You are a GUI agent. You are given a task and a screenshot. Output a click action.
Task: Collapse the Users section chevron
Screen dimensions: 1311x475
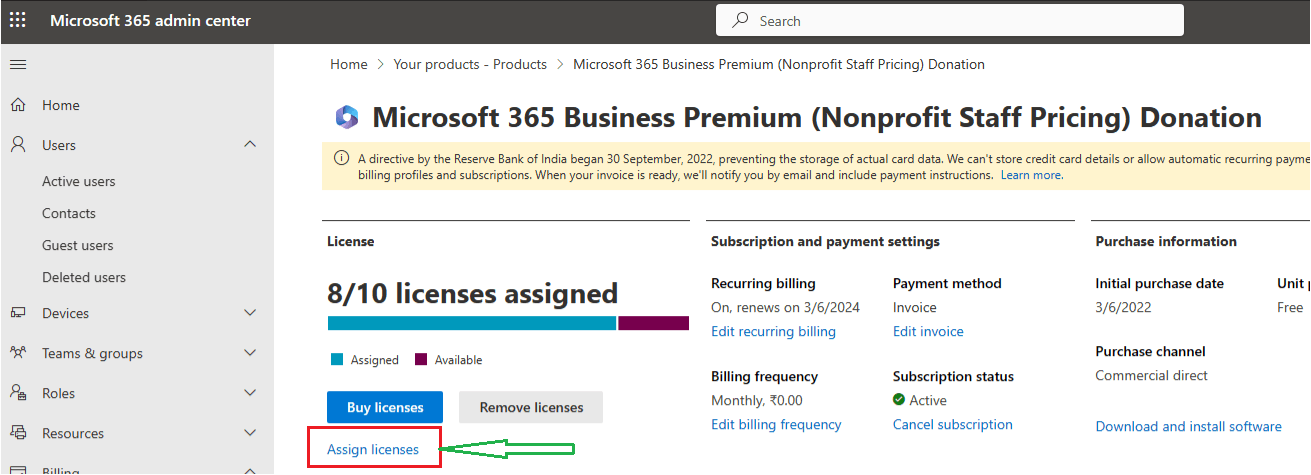(x=250, y=145)
